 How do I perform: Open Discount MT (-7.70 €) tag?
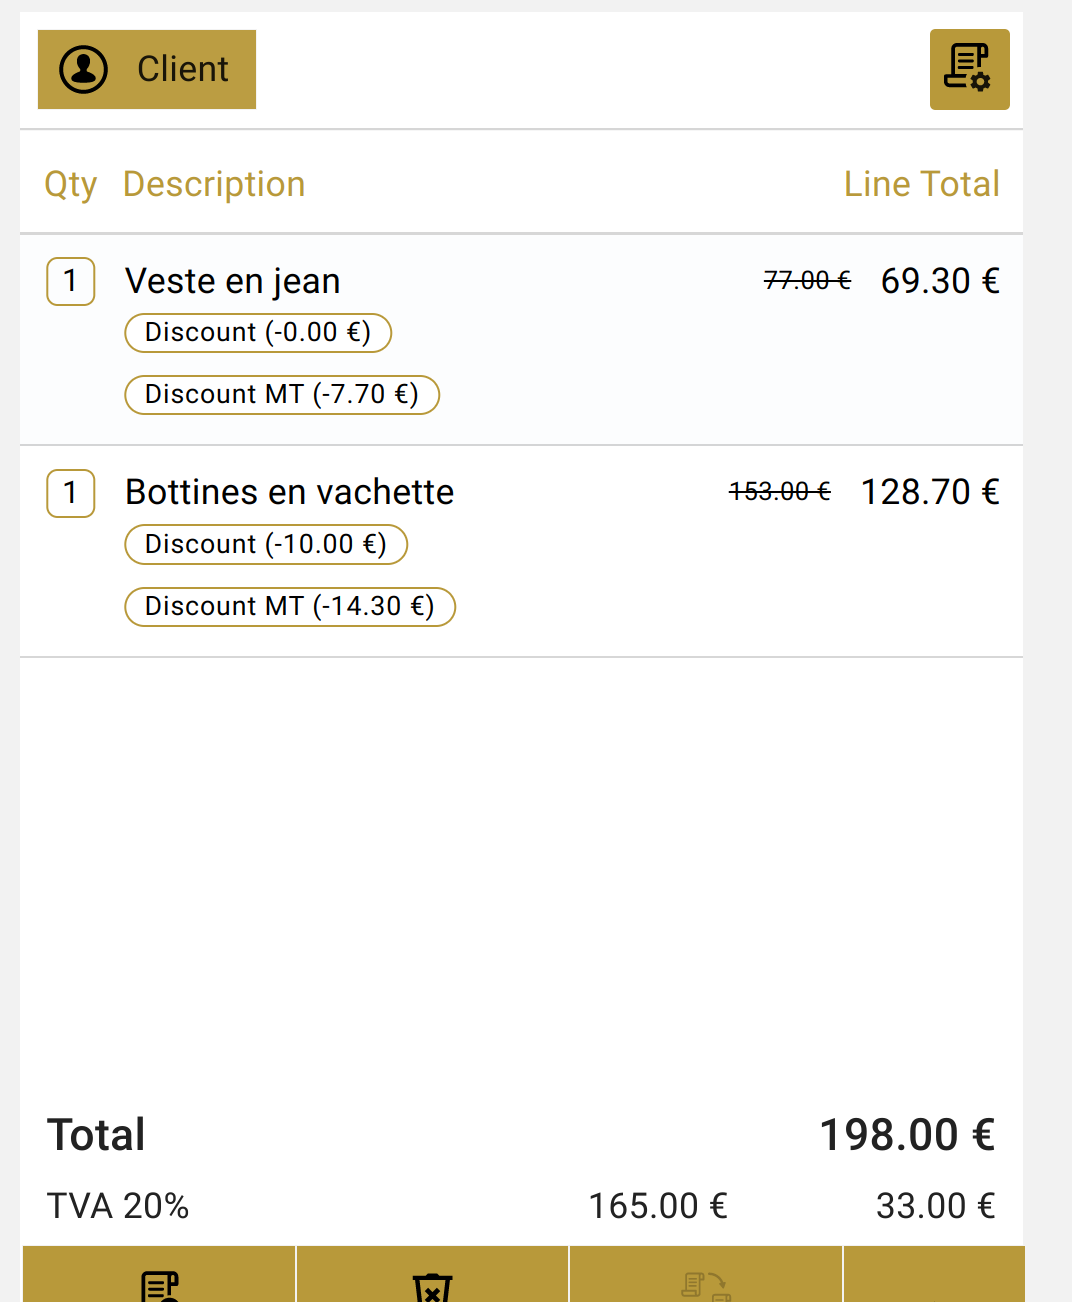point(282,395)
